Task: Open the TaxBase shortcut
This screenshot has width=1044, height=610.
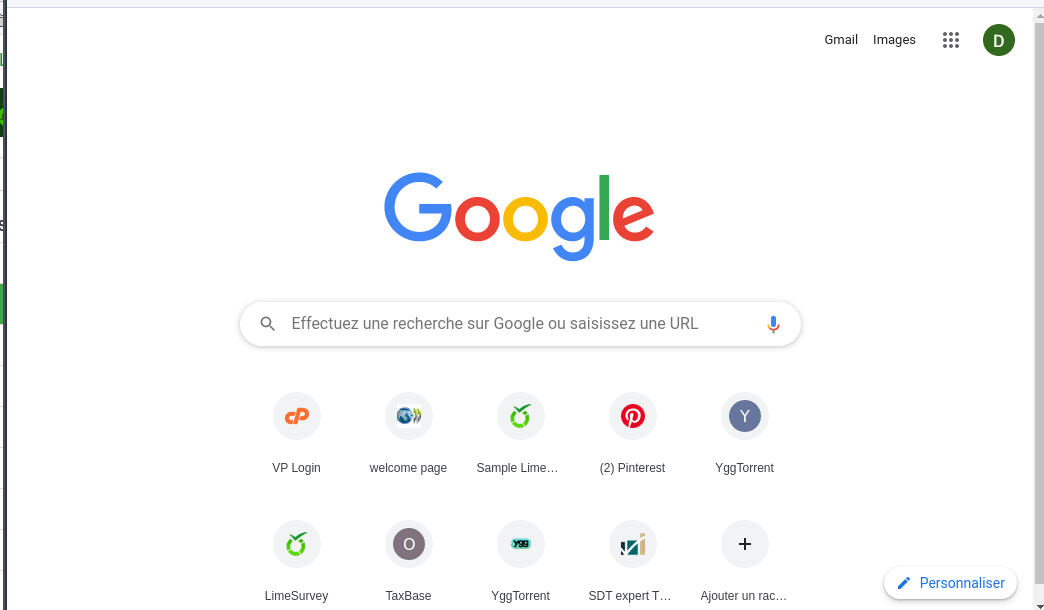Action: [x=409, y=544]
